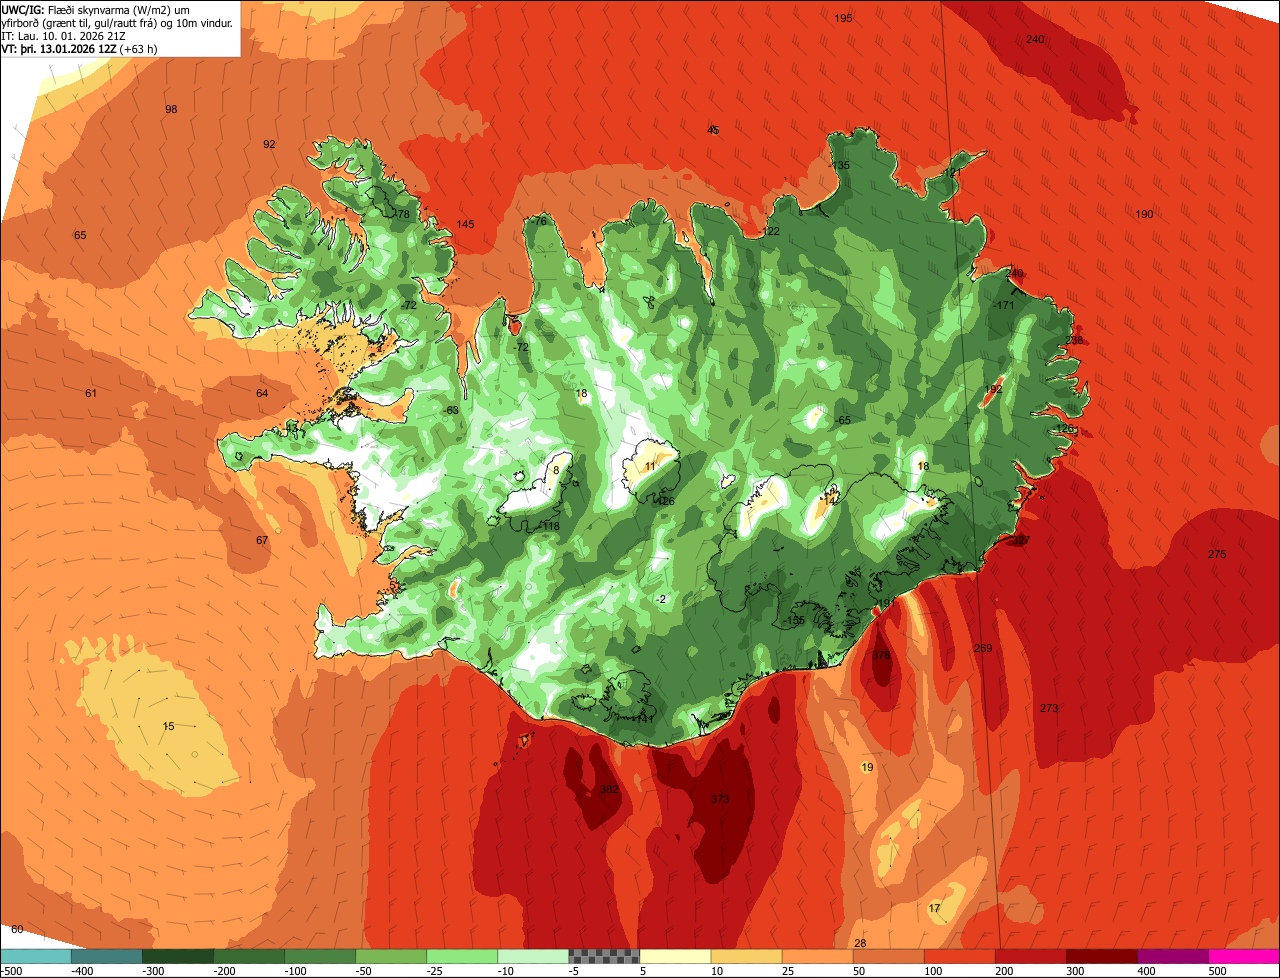Click the legend swatch between -50 and -25
The height and width of the screenshot is (978, 1280).
pos(390,956)
